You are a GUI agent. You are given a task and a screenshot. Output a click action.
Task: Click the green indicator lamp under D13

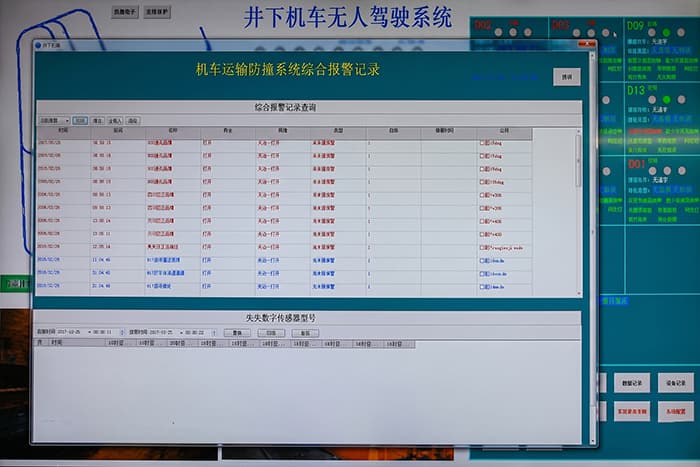point(667,99)
